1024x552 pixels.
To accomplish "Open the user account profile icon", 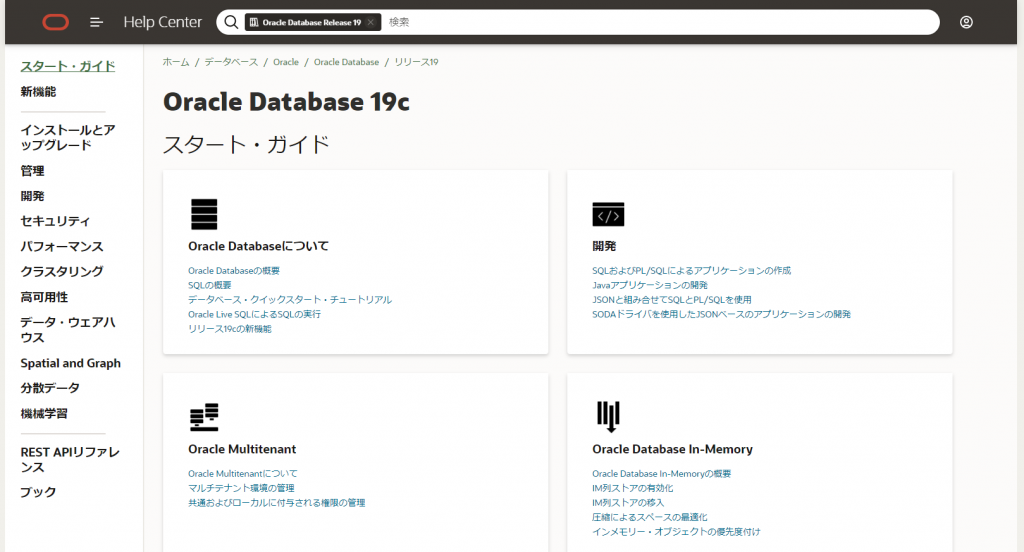I will [x=966, y=22].
